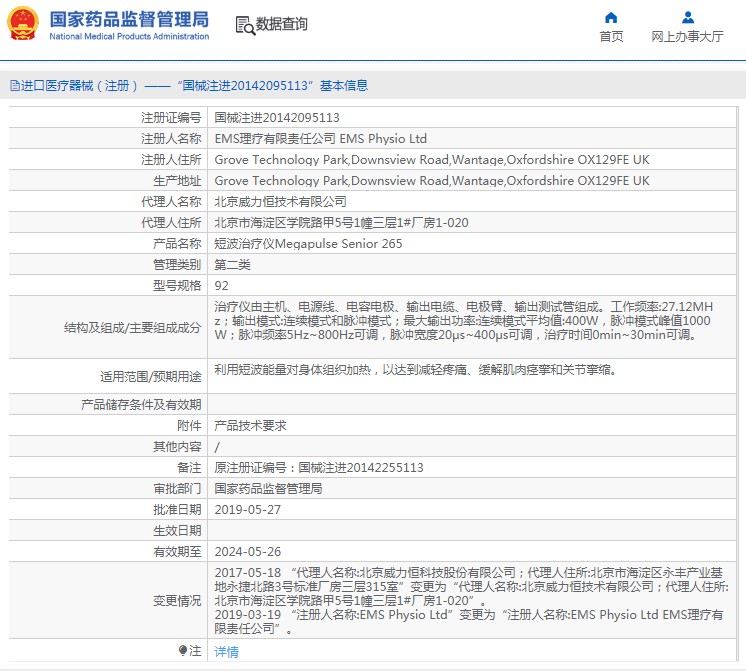This screenshot has height=671, width=746.
Task: Click the 产品名称 row label
Action: pos(177,243)
